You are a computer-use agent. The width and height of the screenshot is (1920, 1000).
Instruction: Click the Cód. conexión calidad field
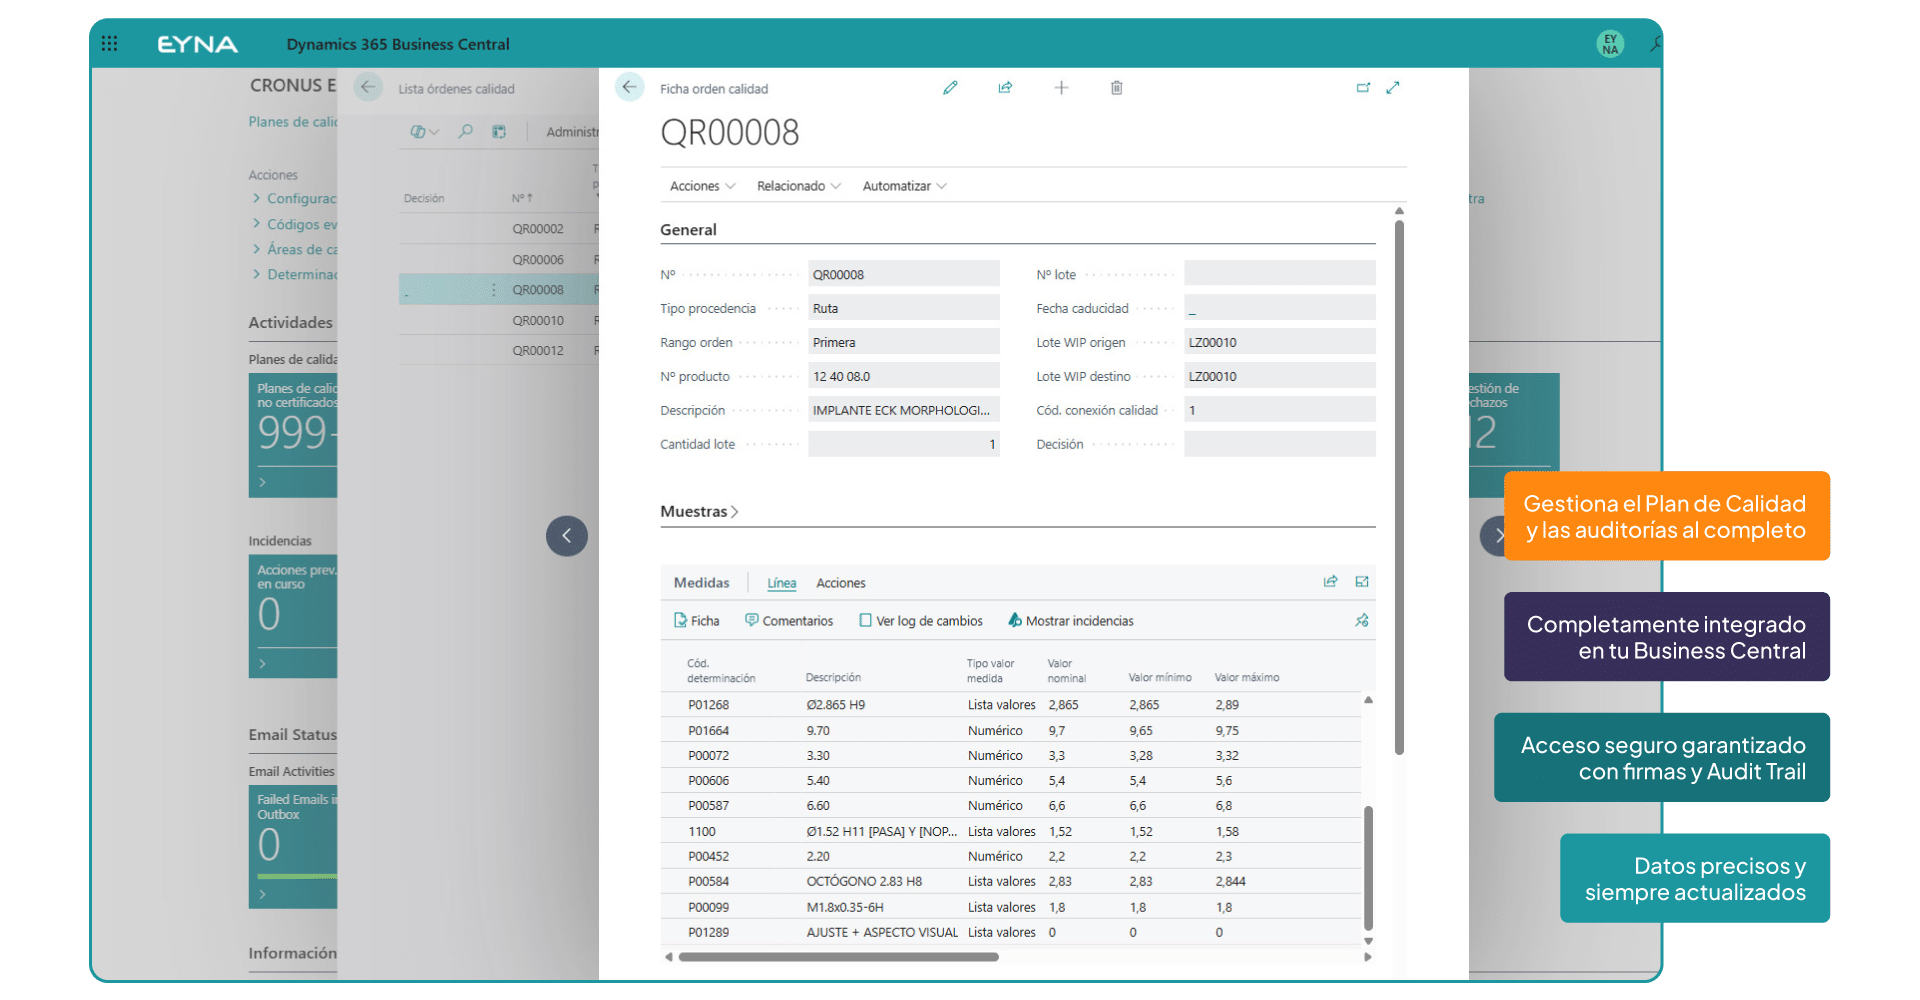pos(1280,410)
